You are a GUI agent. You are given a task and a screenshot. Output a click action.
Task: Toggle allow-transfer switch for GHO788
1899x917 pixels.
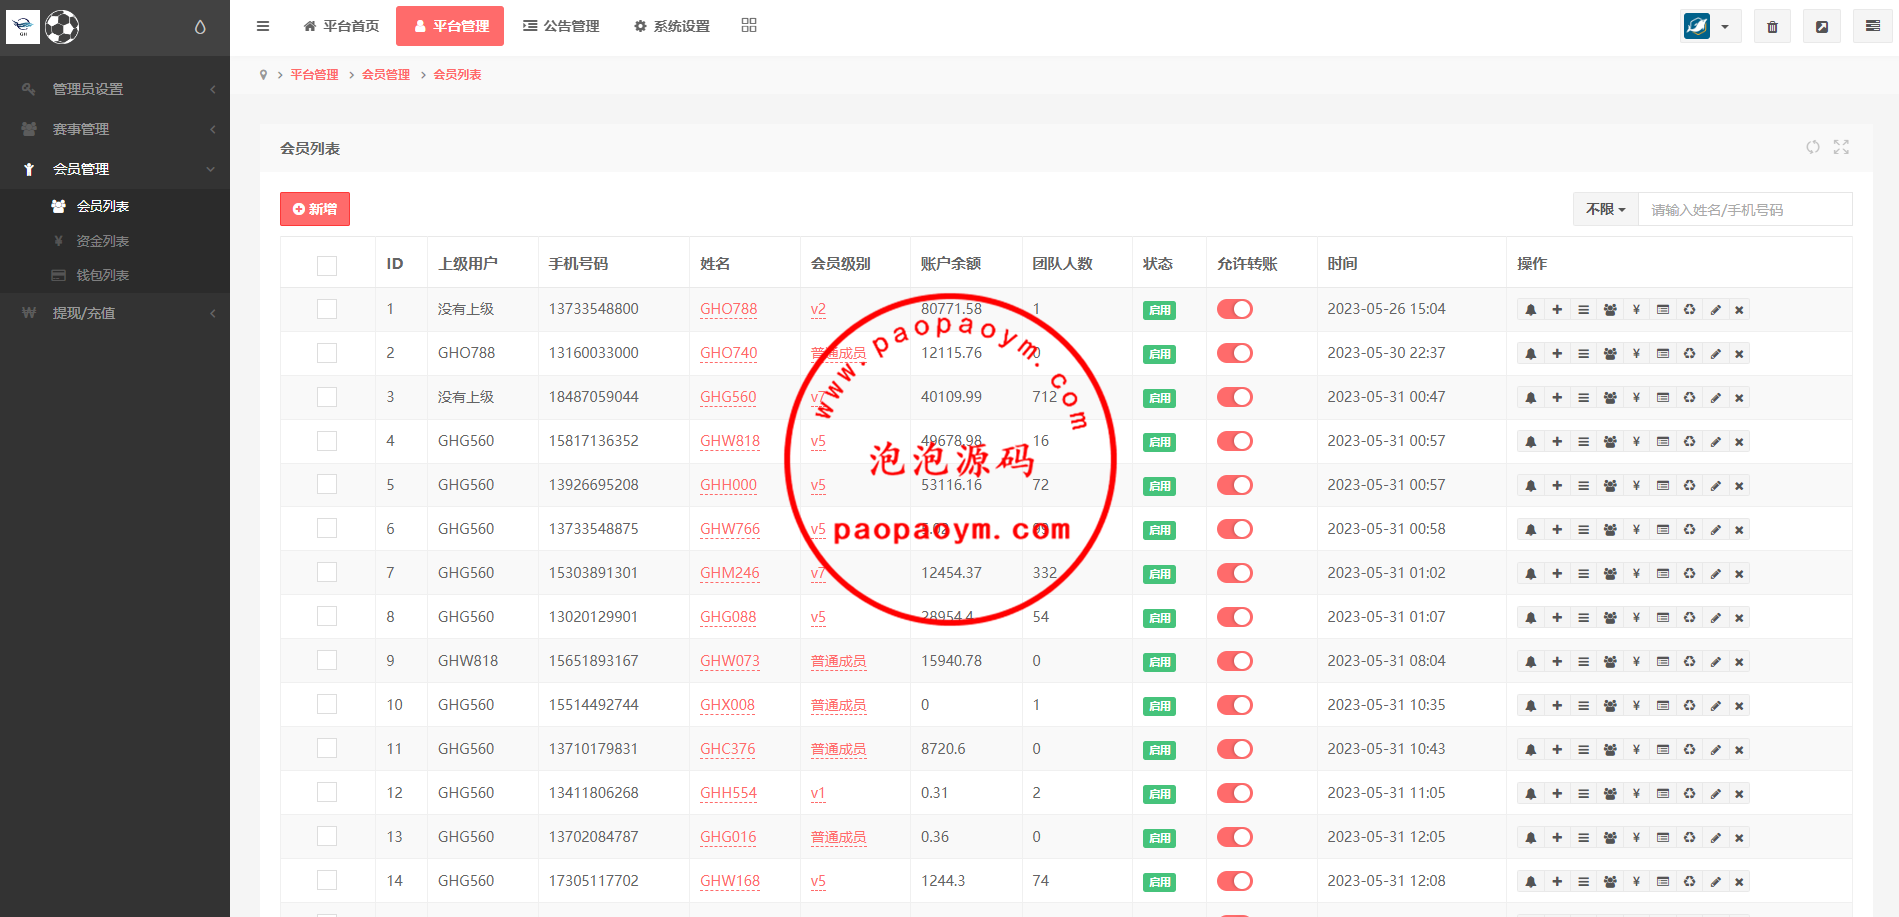(x=1235, y=309)
